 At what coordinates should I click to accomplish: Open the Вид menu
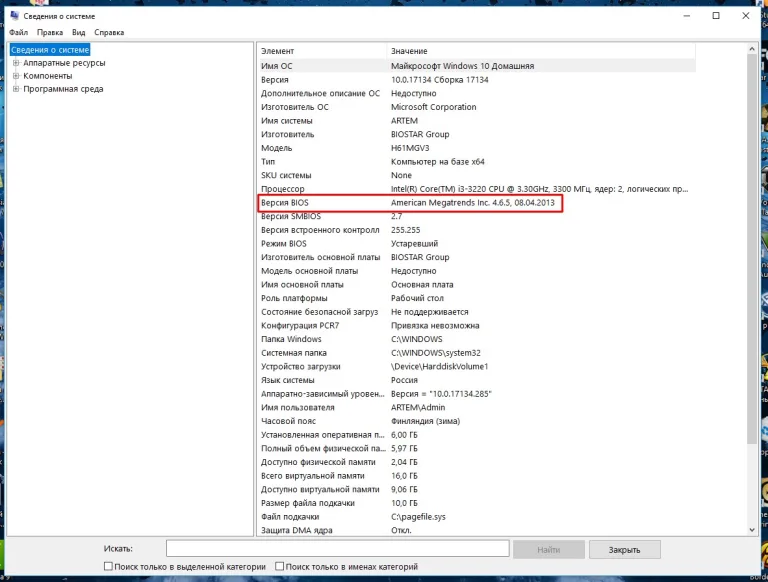tap(78, 32)
